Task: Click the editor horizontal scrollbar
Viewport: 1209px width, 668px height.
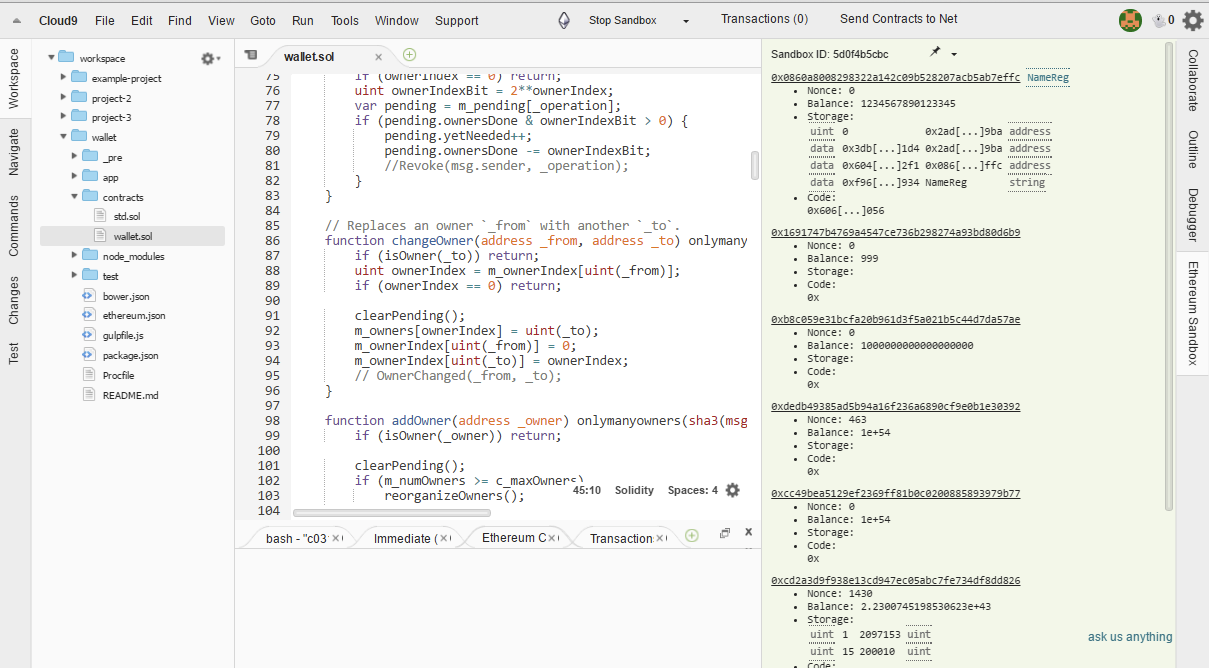Action: (390, 512)
